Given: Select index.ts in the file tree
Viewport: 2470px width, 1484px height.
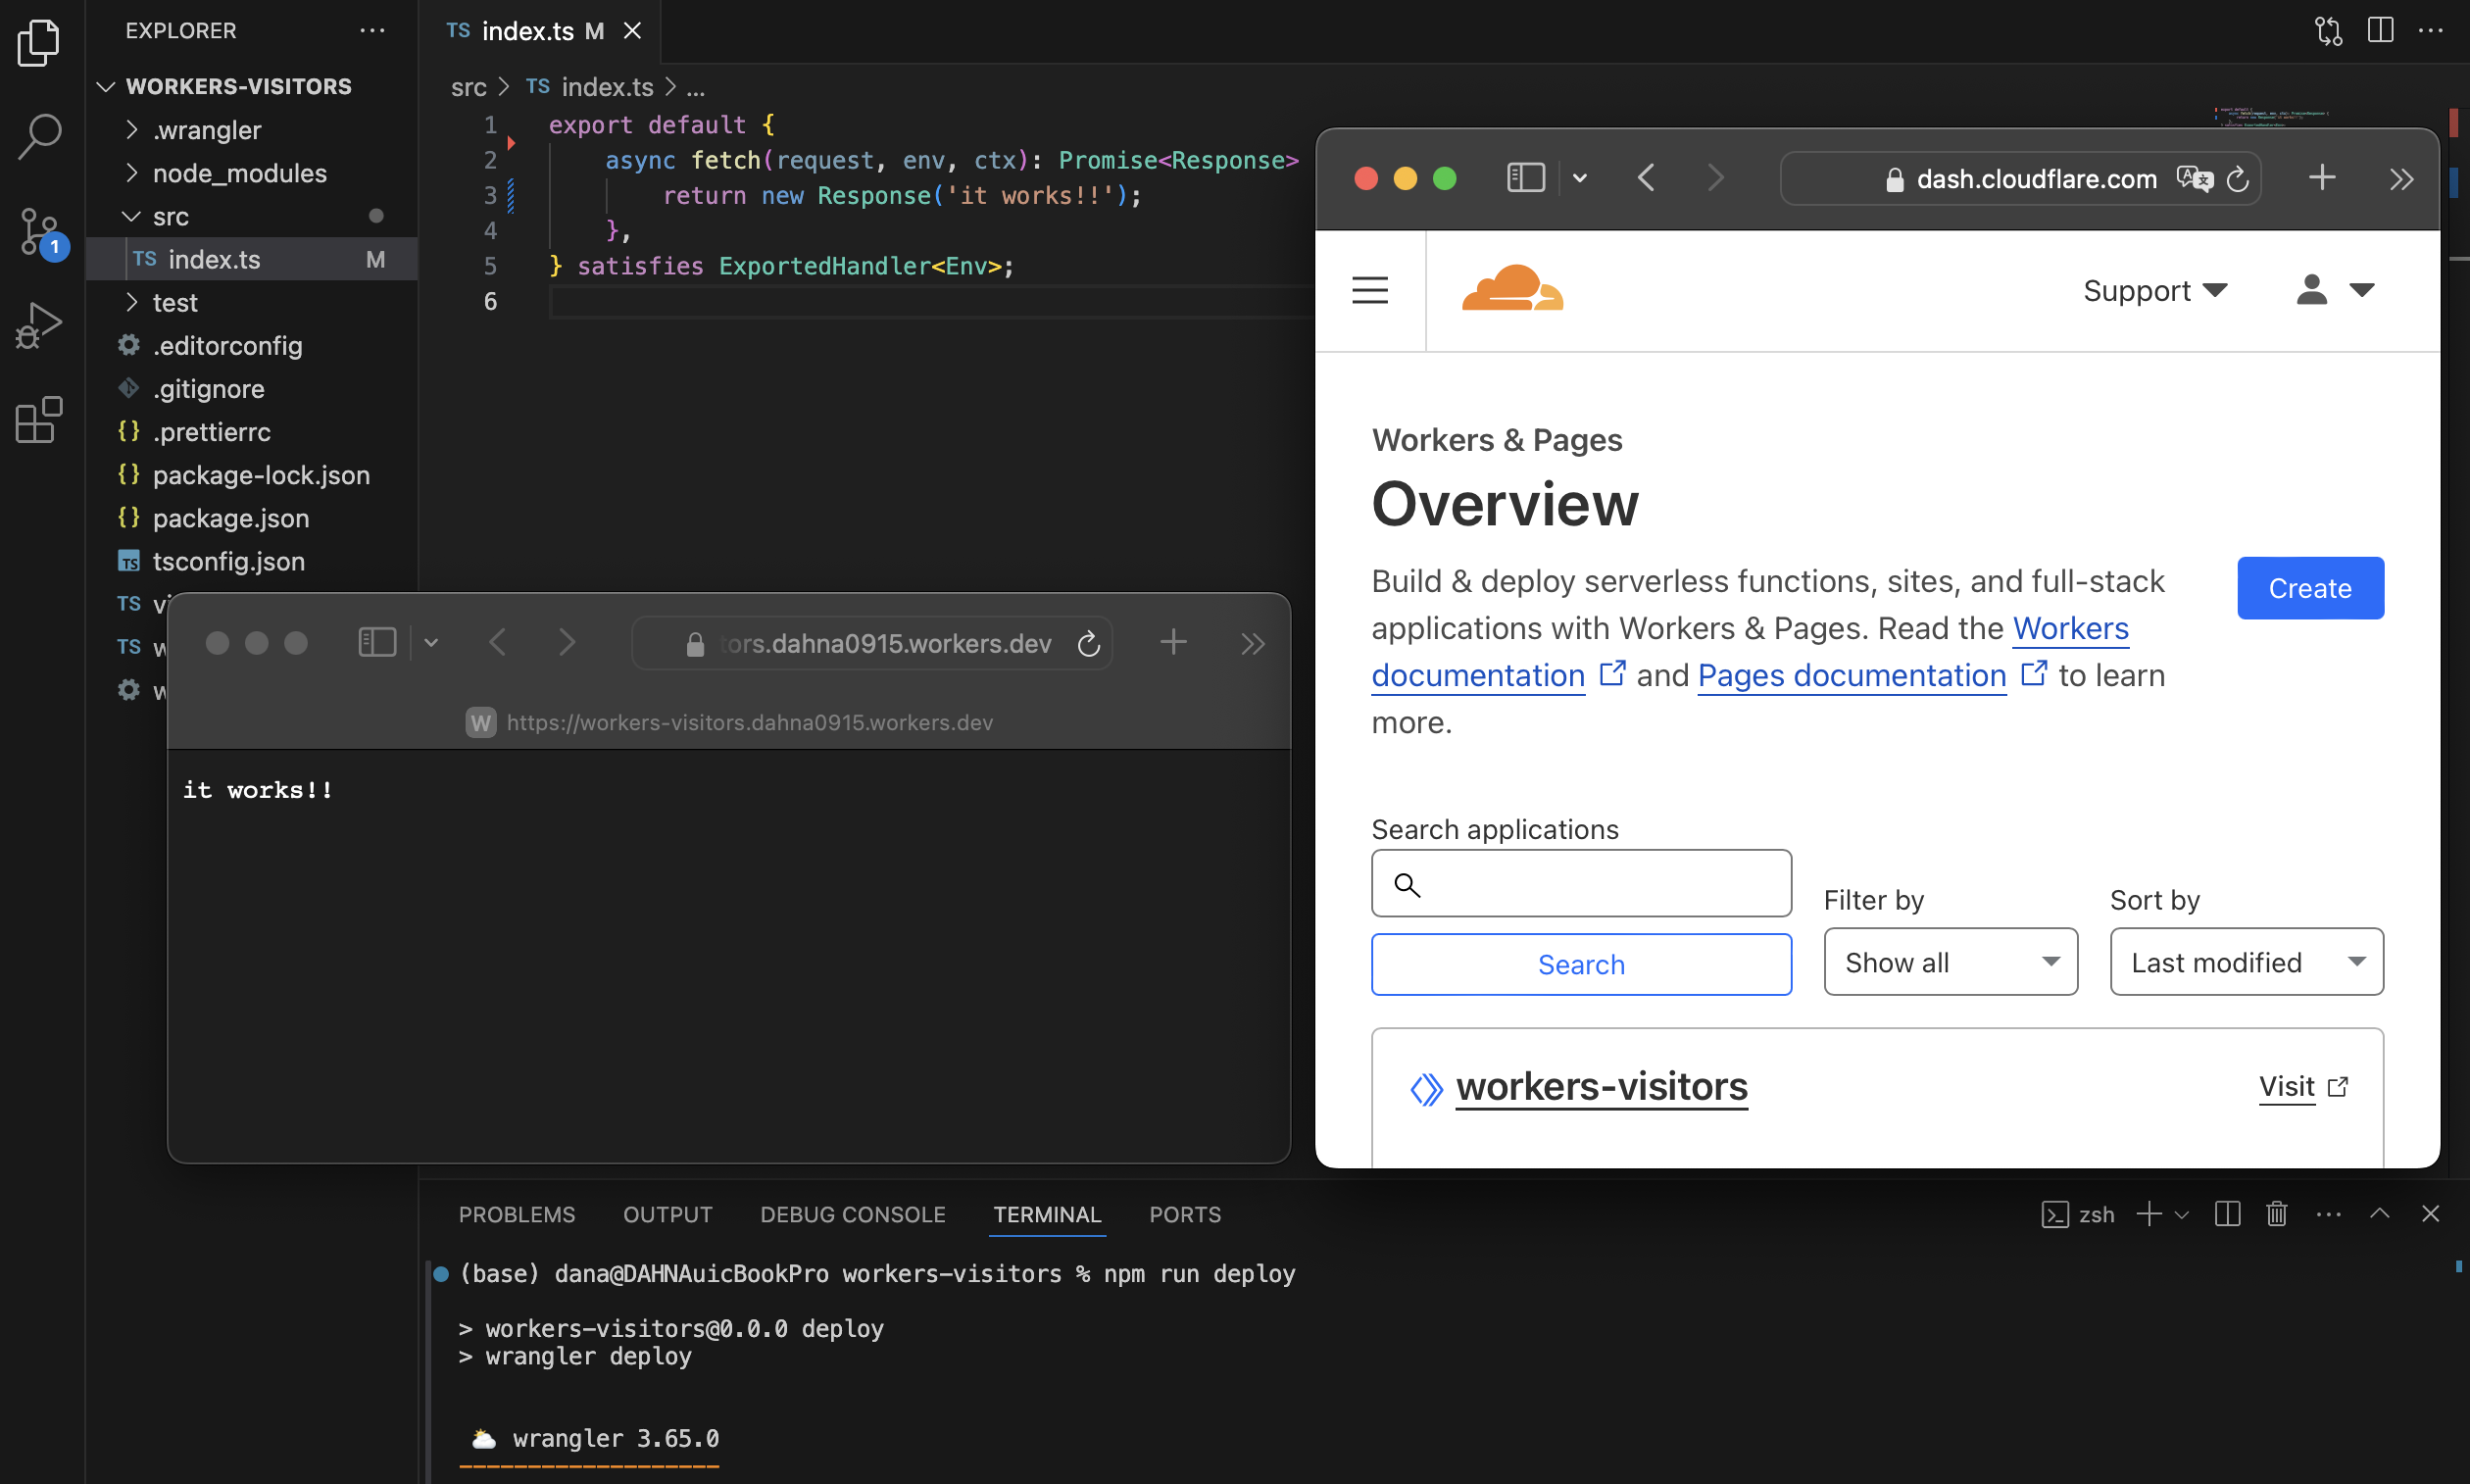Looking at the screenshot, I should pyautogui.click(x=252, y=259).
